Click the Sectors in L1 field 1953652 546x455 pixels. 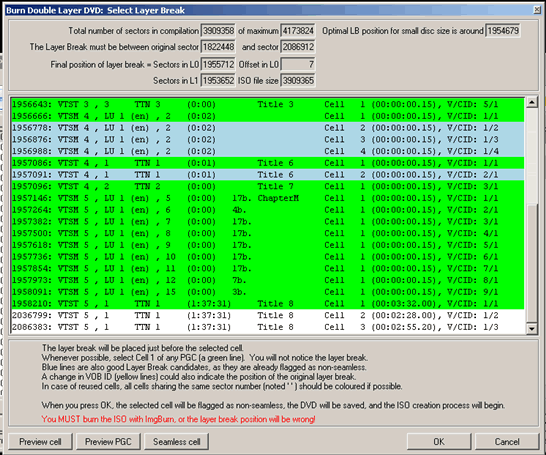click(x=218, y=80)
